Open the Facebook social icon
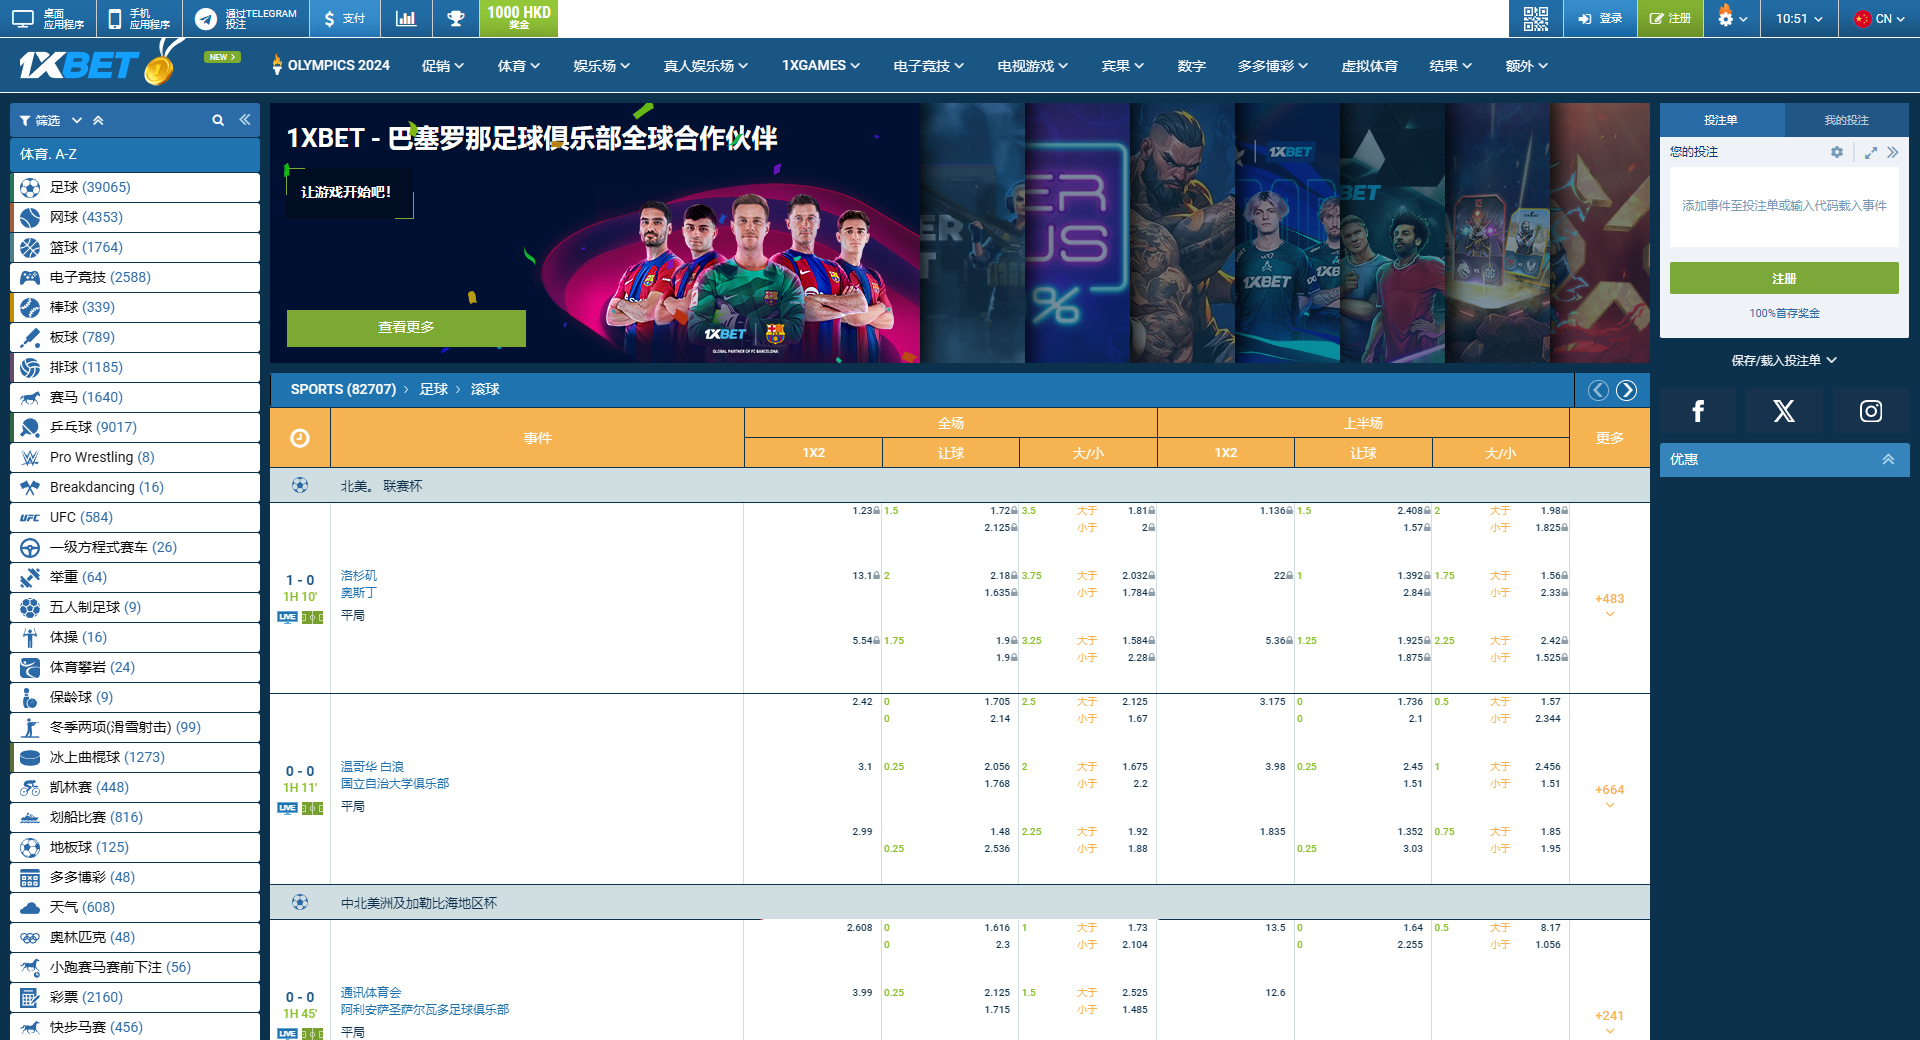 click(x=1698, y=411)
